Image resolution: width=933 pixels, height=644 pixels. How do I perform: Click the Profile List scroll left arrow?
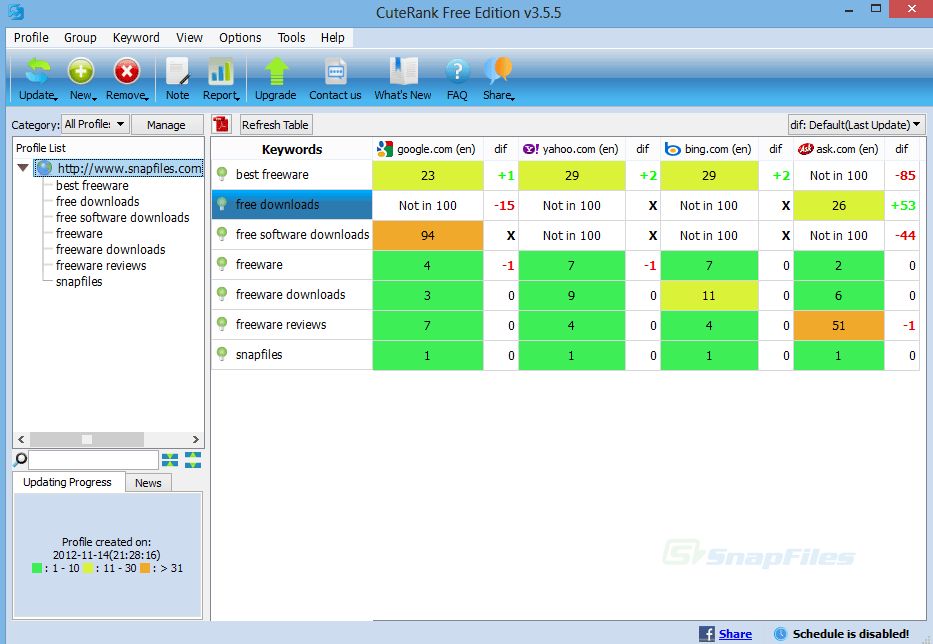21,439
